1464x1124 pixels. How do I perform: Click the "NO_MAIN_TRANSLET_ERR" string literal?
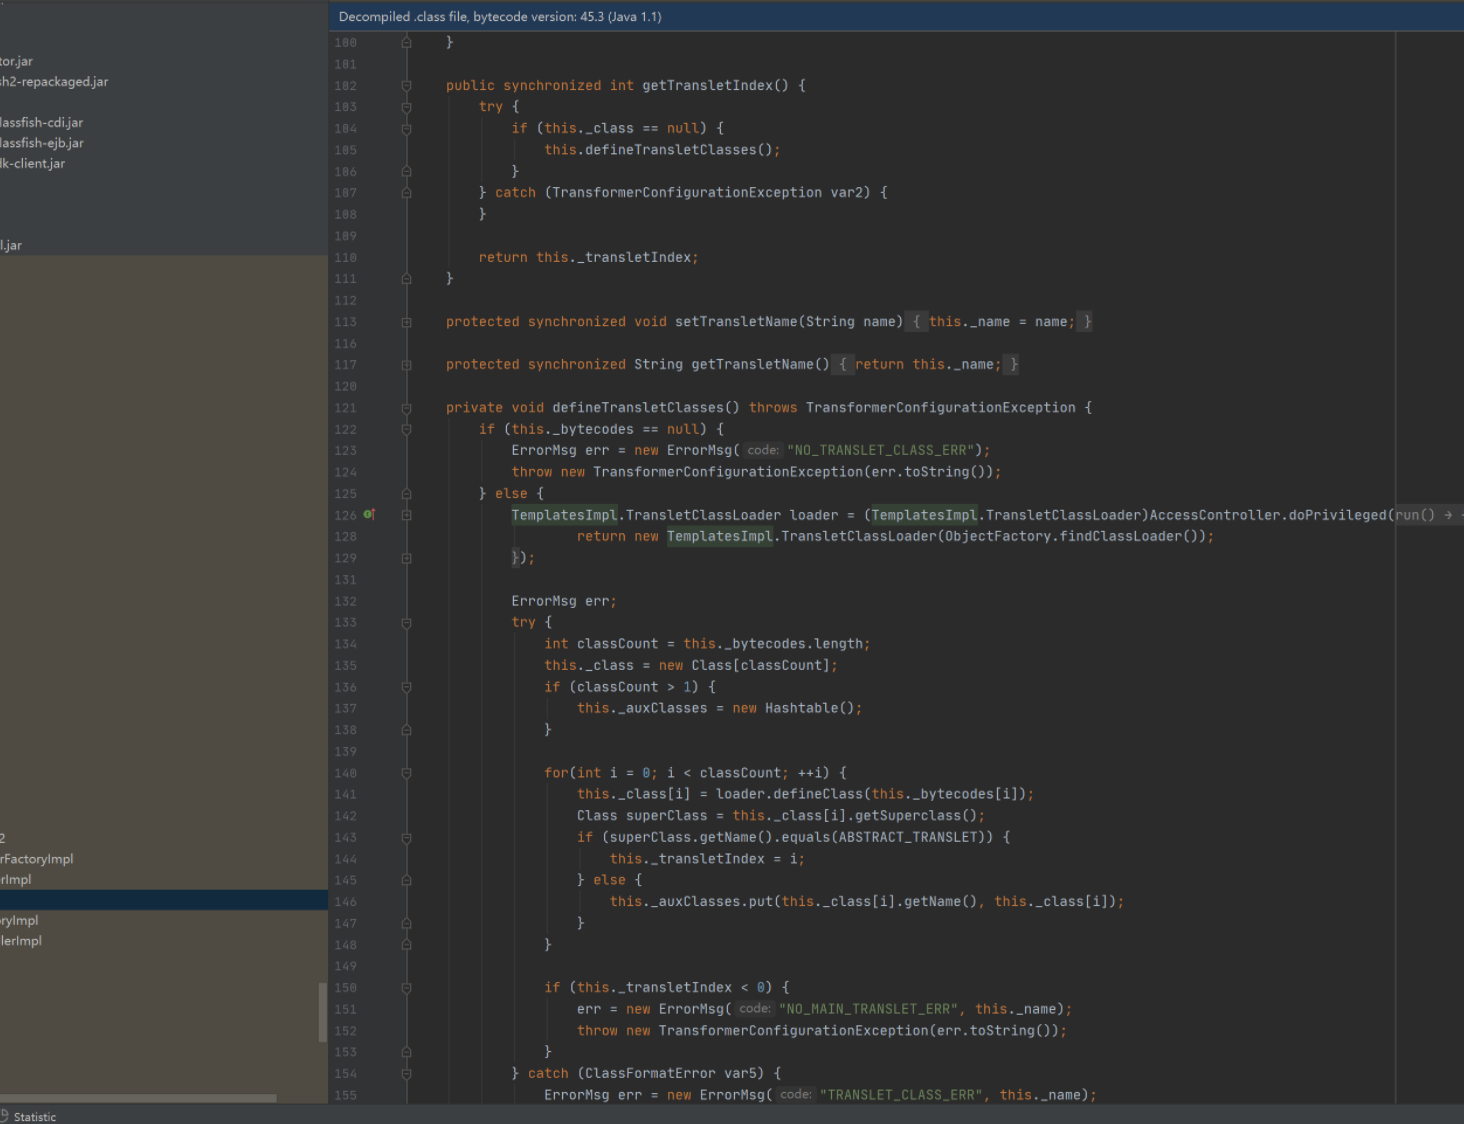(x=869, y=1009)
